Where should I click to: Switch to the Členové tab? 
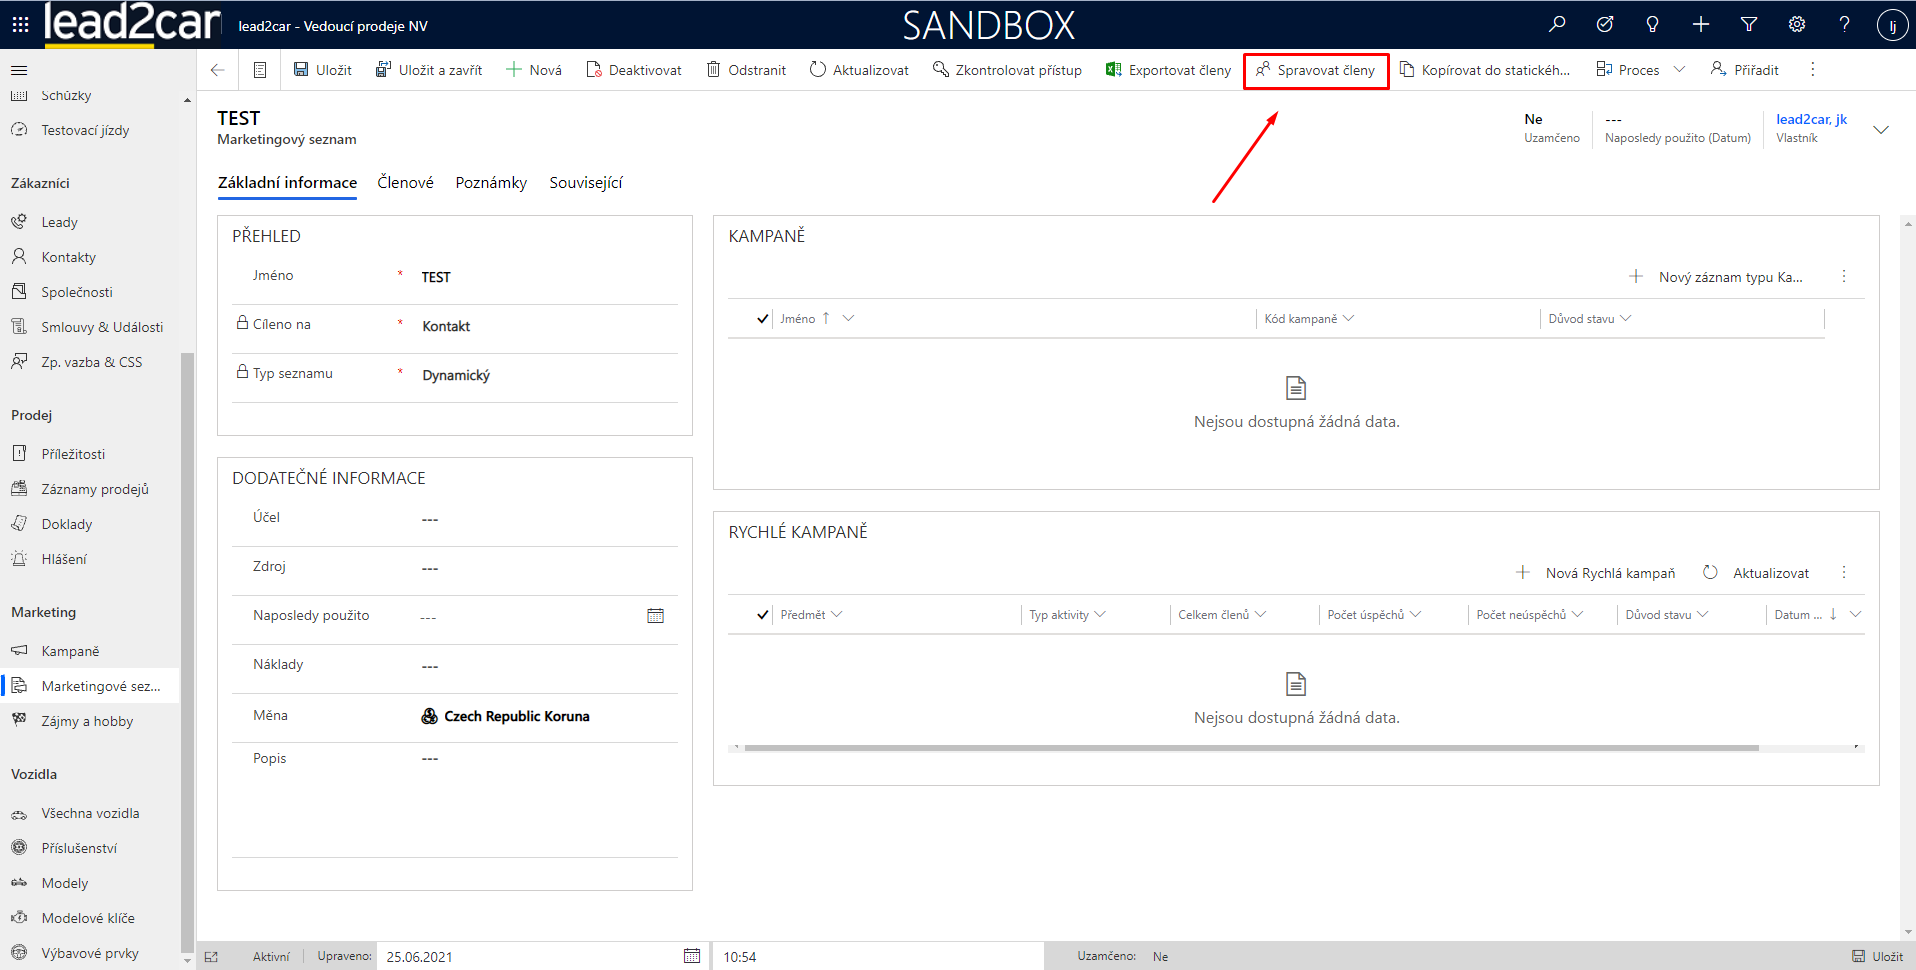point(405,182)
